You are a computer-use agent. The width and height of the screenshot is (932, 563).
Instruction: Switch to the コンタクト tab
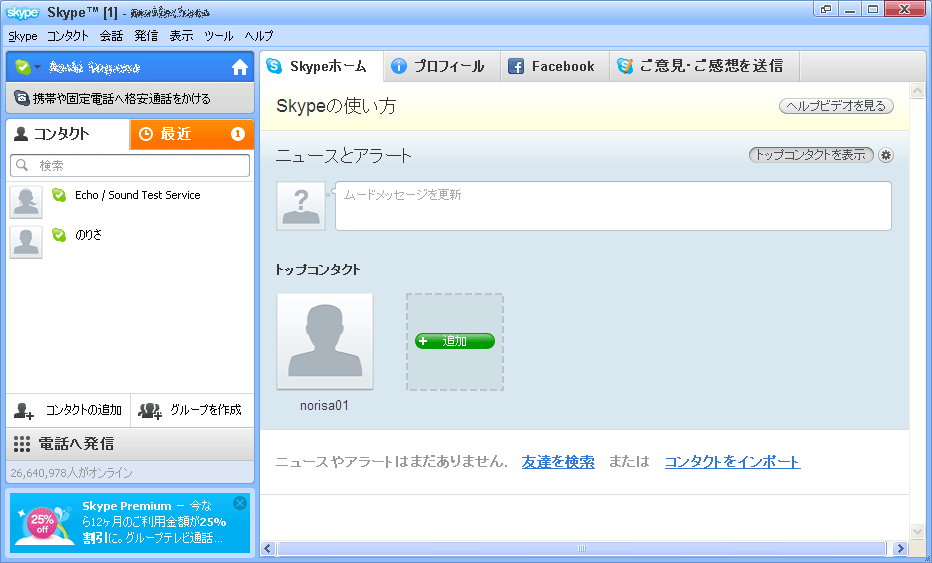(68, 134)
